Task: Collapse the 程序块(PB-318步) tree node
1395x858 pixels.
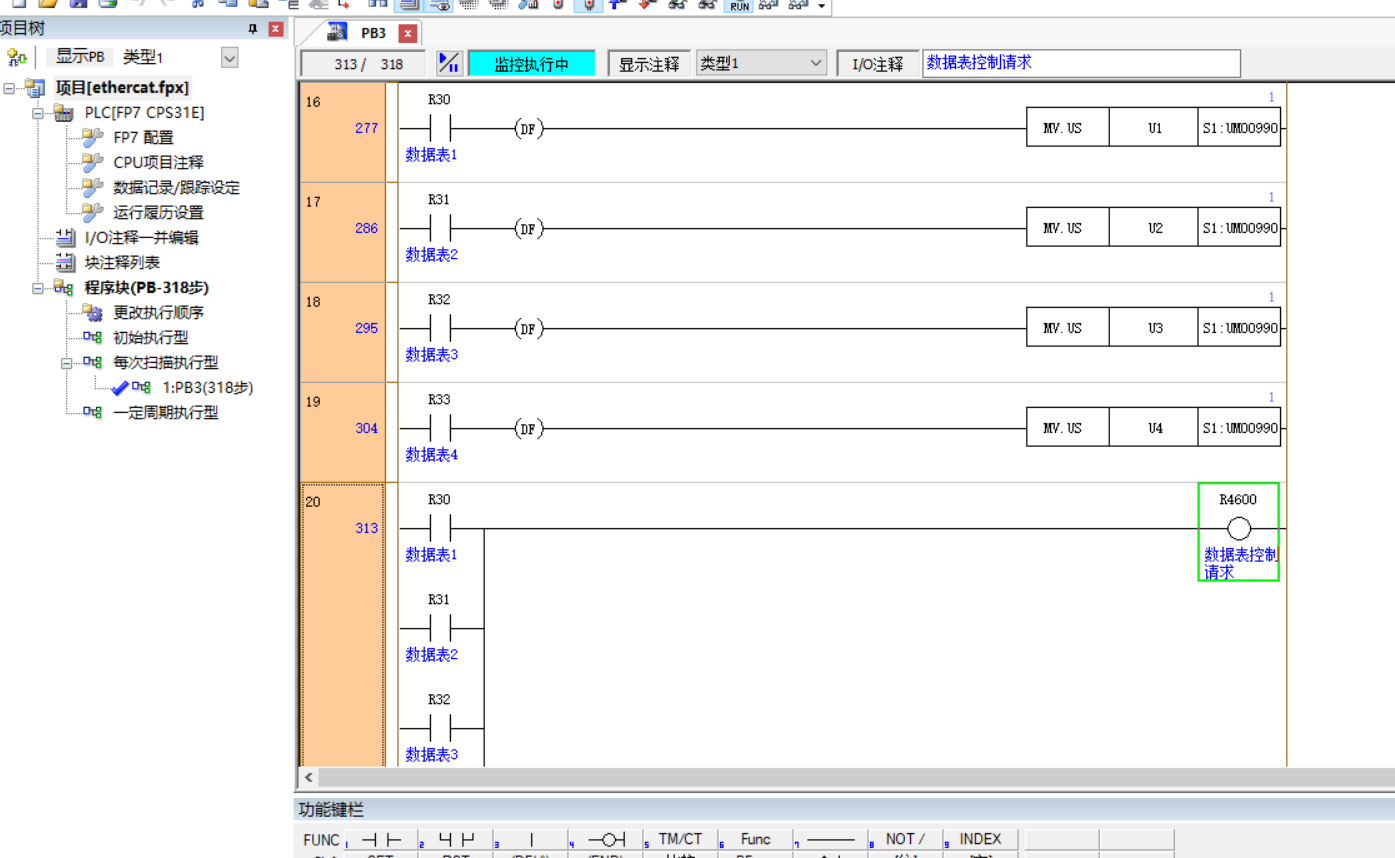Action: tap(38, 288)
